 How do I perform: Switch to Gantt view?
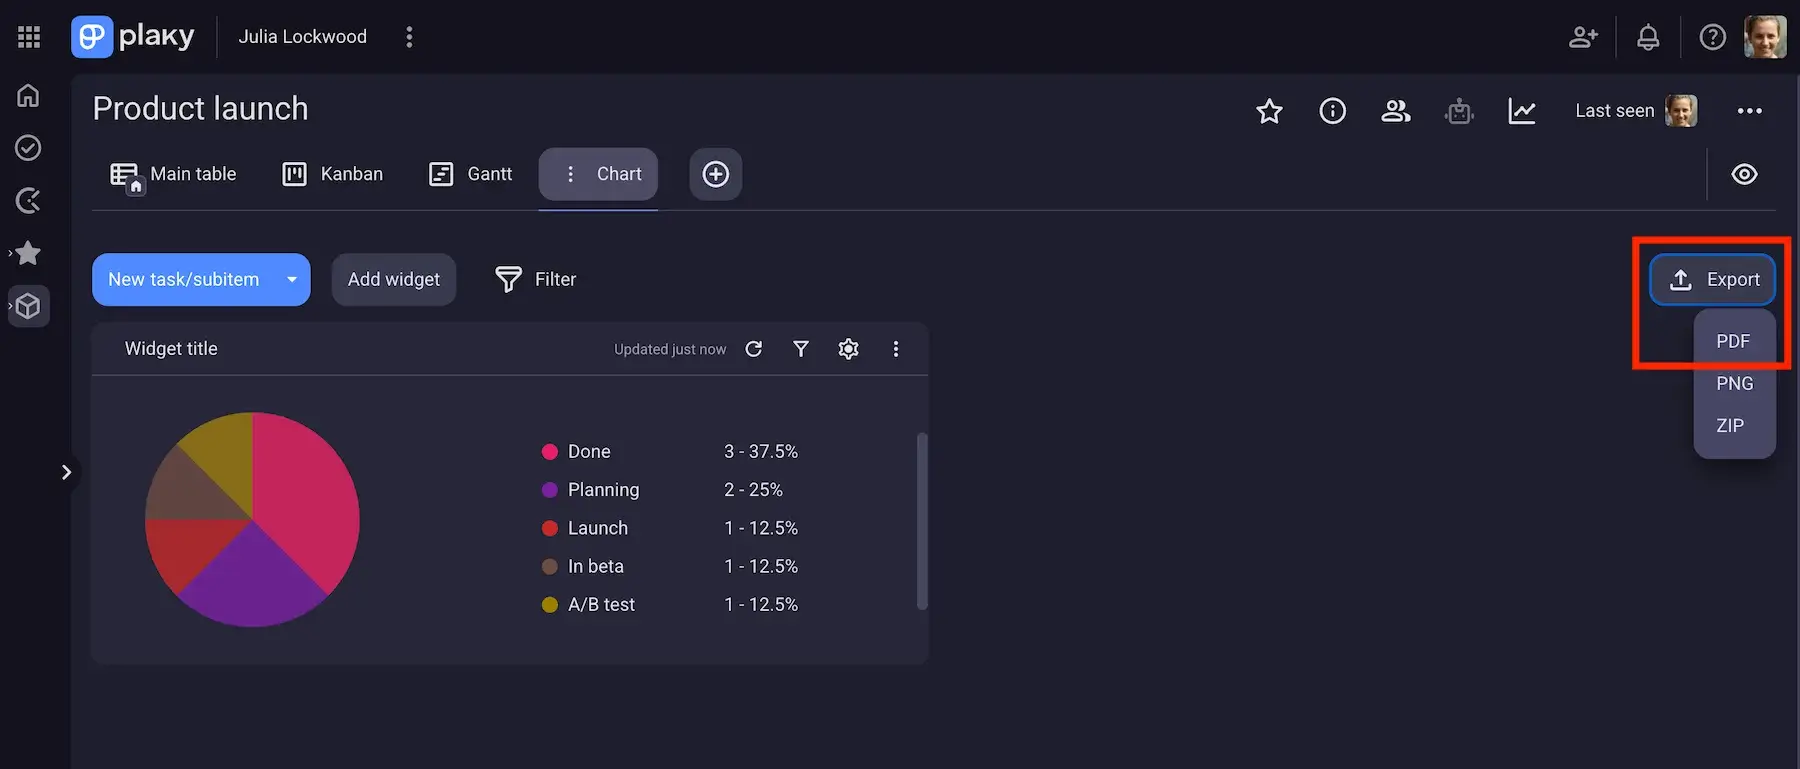coord(470,174)
